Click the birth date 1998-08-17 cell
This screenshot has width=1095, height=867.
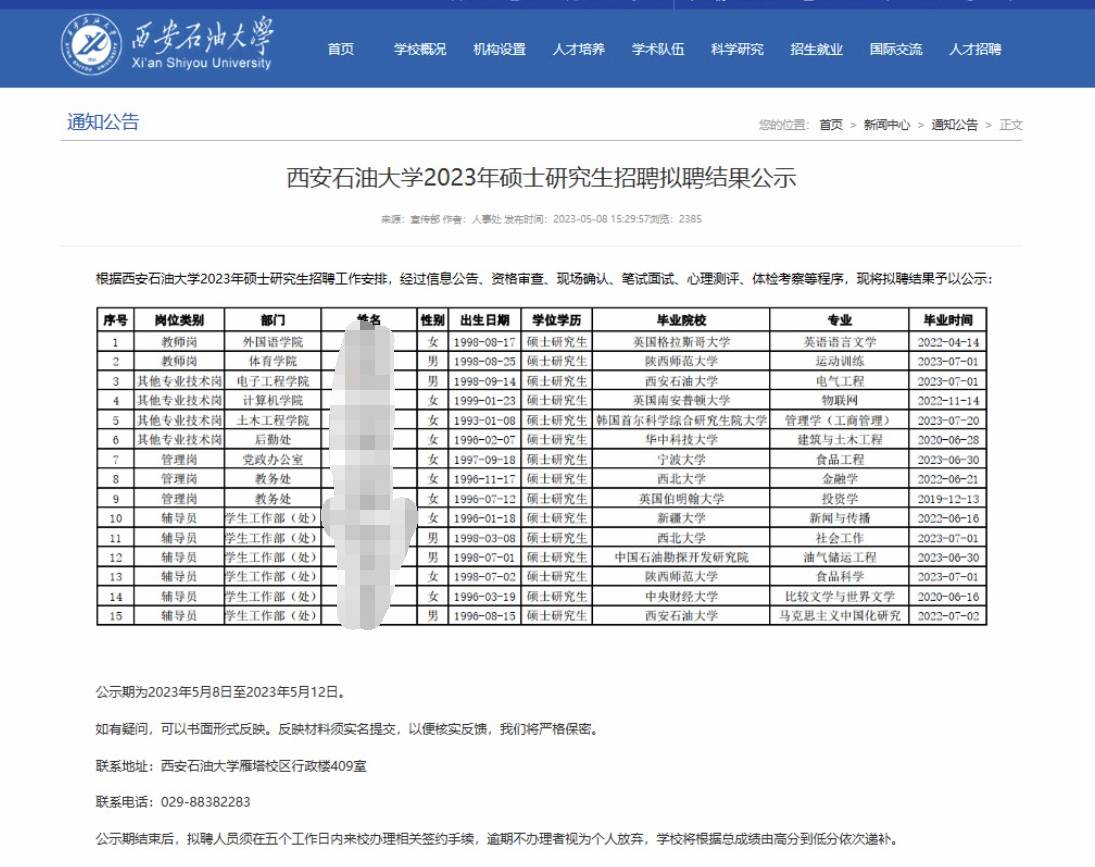coord(485,342)
